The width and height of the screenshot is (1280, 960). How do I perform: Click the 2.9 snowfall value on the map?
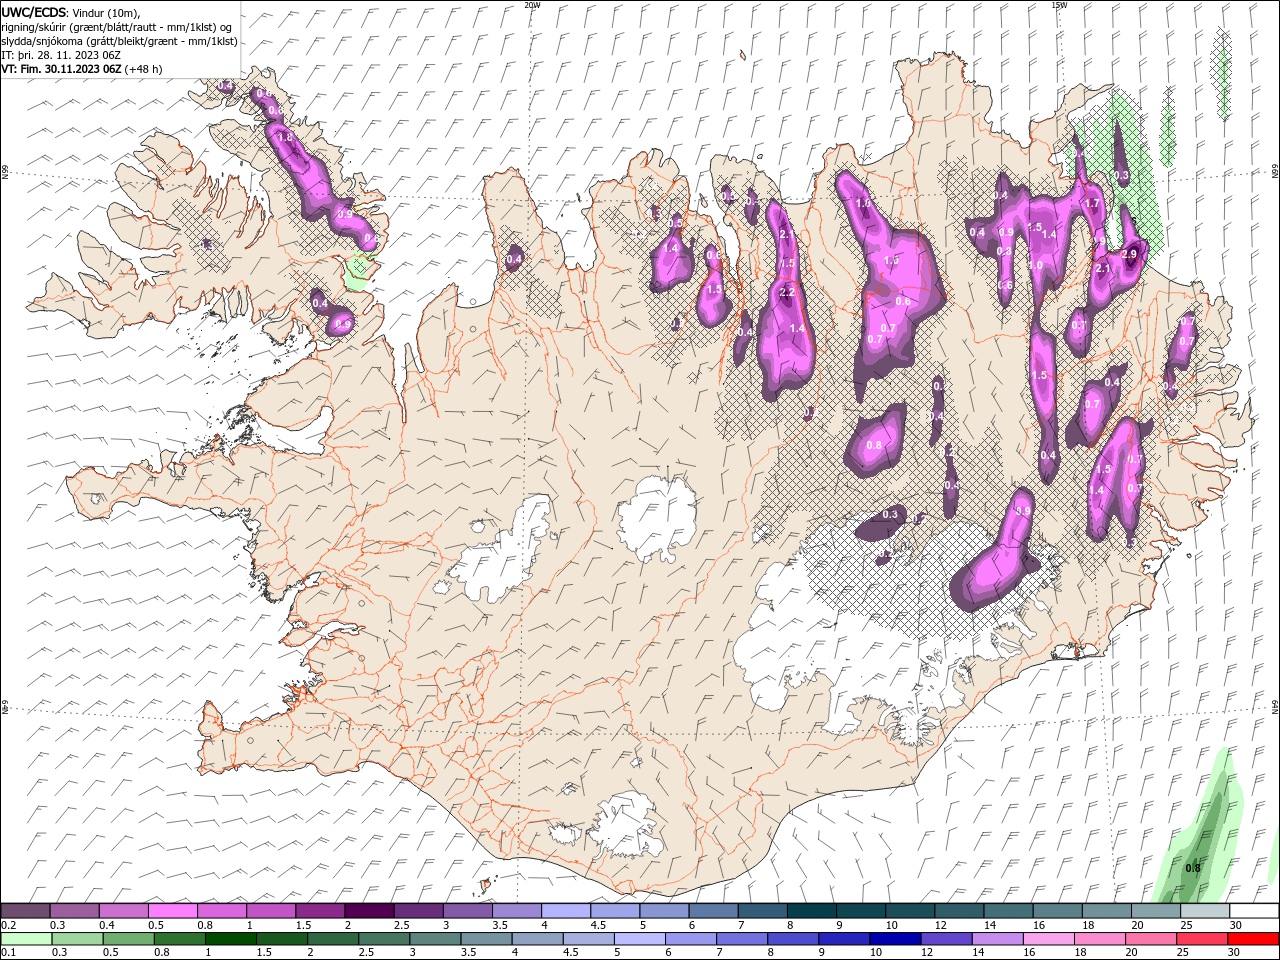[x=1130, y=254]
